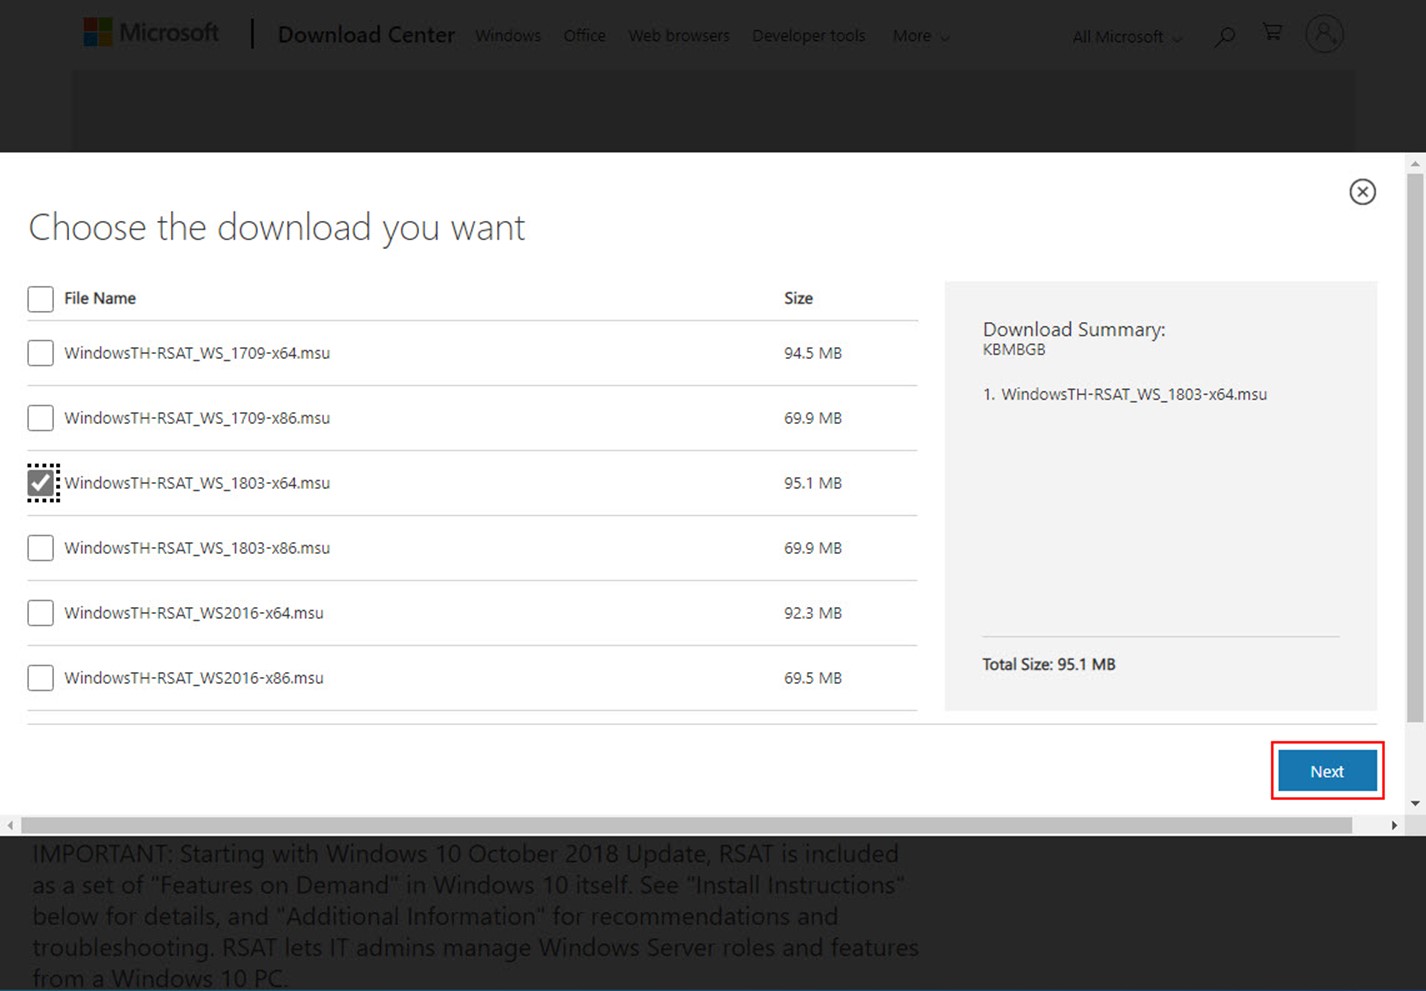Check WindowsTH-RSAT_WS_1709-x64.msu checkbox

coord(40,353)
